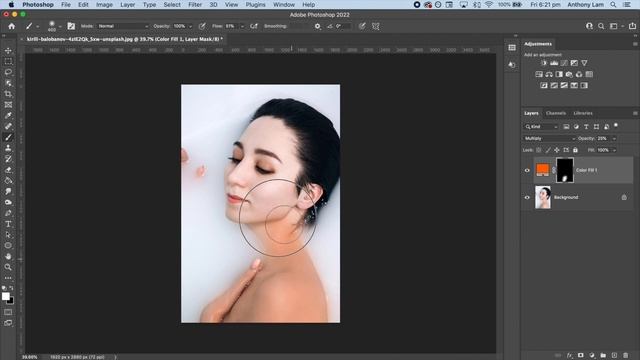Image resolution: width=640 pixels, height=360 pixels.
Task: Click the Search icon in options bar
Action: click(601, 26)
